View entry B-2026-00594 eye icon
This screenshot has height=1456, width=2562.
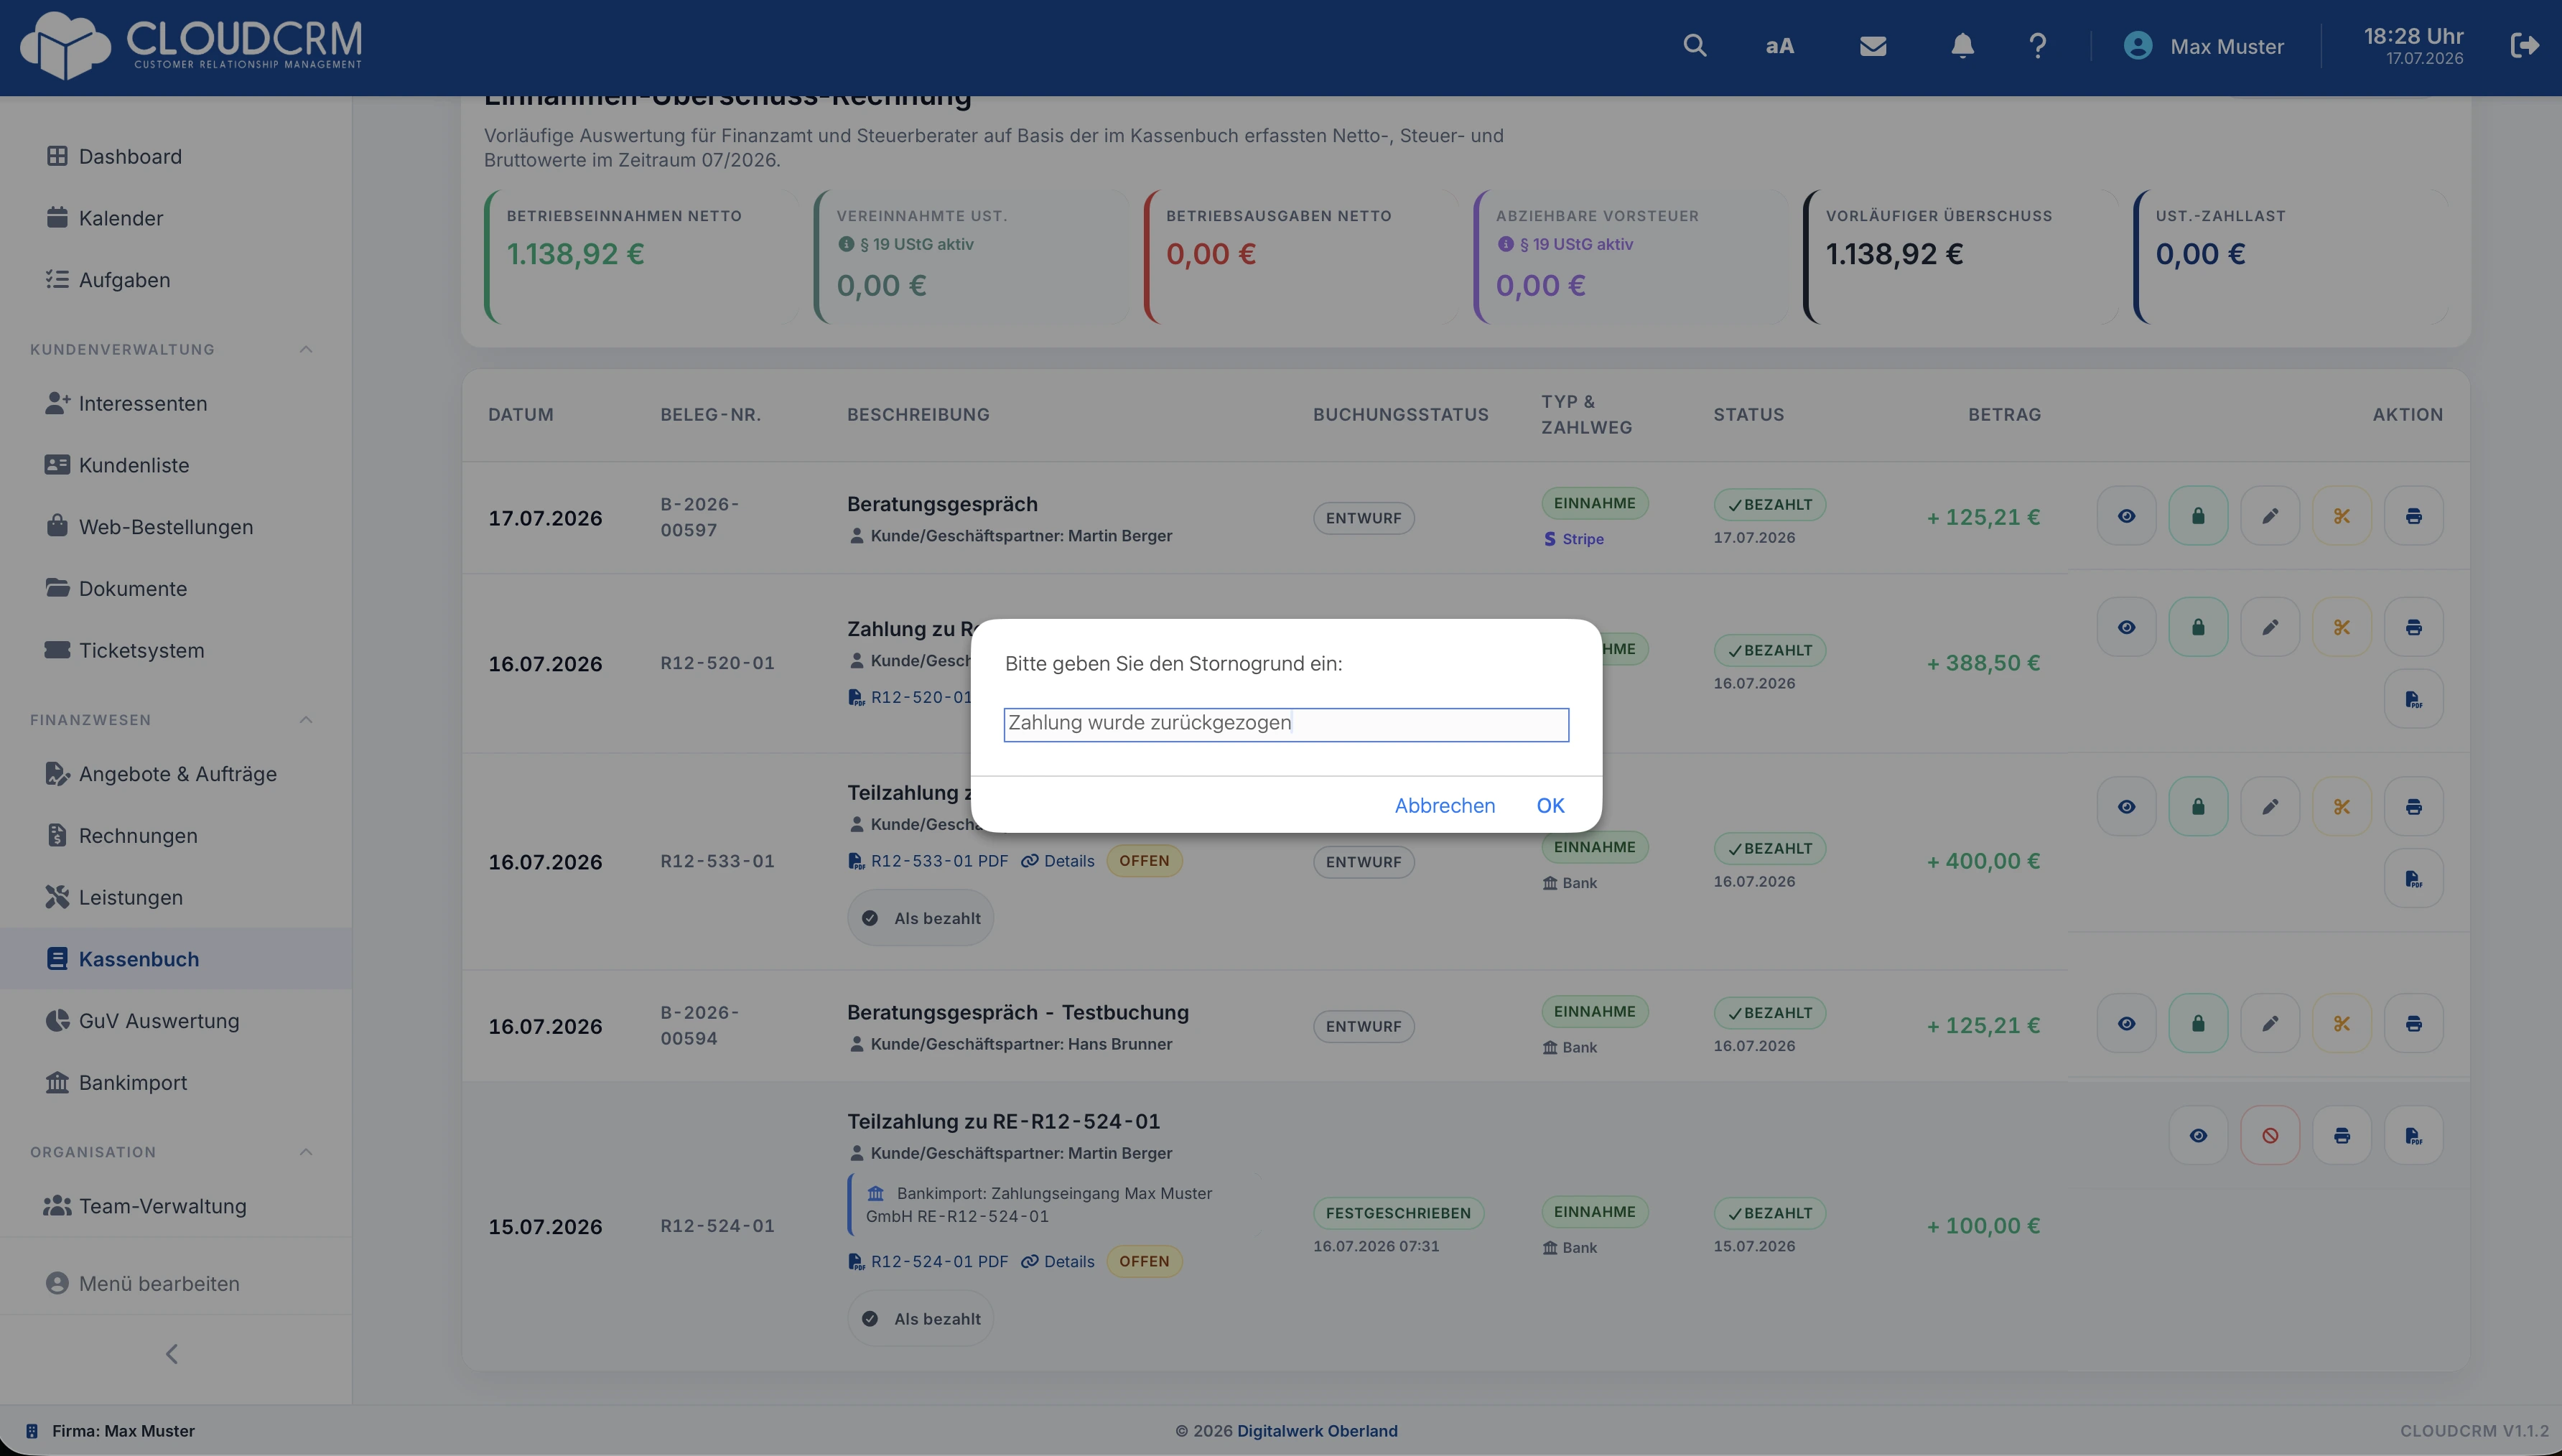(2126, 1023)
